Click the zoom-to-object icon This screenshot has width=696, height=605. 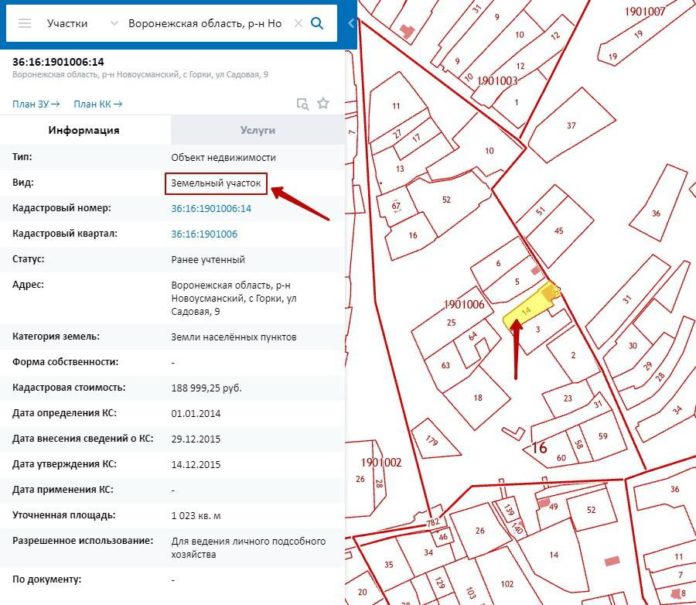tap(302, 103)
